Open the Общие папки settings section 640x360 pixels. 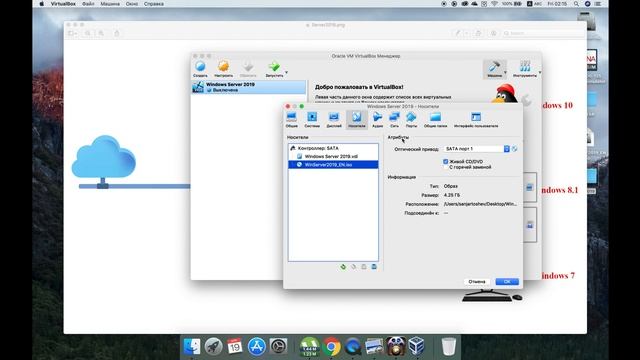tap(435, 120)
